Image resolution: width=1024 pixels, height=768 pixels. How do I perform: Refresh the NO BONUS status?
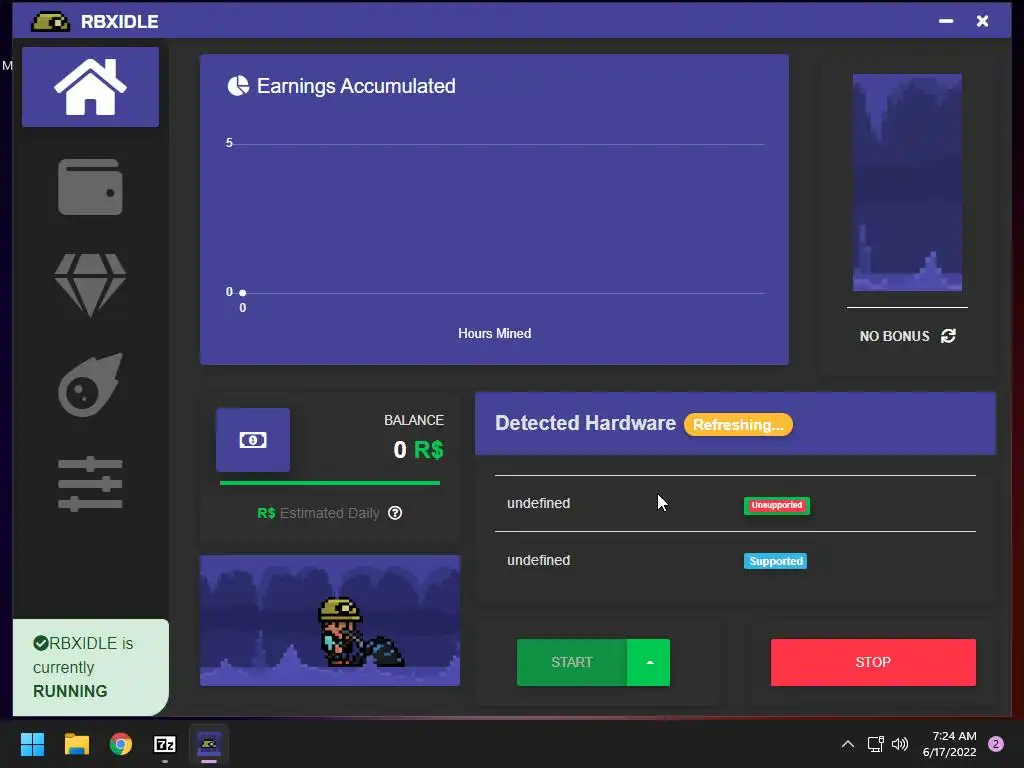[x=948, y=336]
